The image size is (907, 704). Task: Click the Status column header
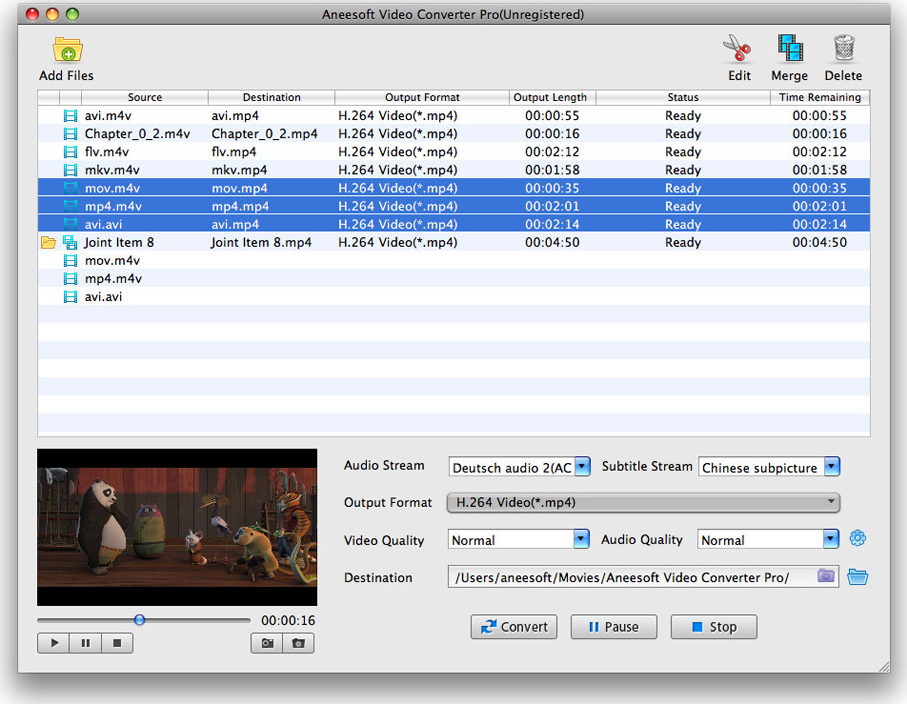tap(683, 97)
